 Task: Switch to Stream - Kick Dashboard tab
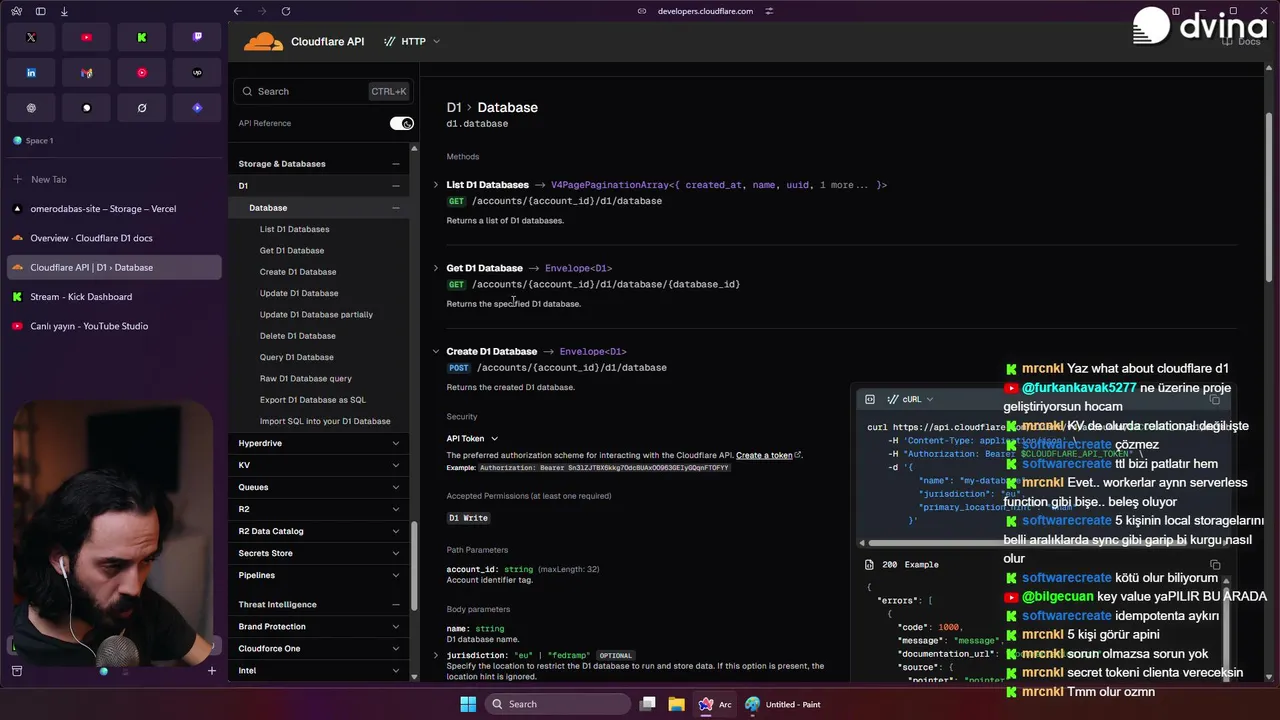point(114,297)
